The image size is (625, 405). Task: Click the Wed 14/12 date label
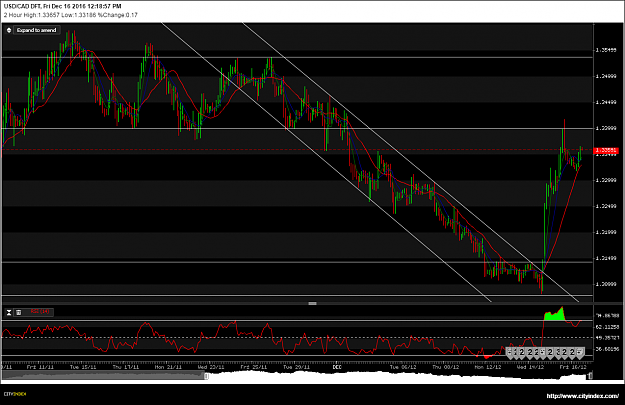531,367
